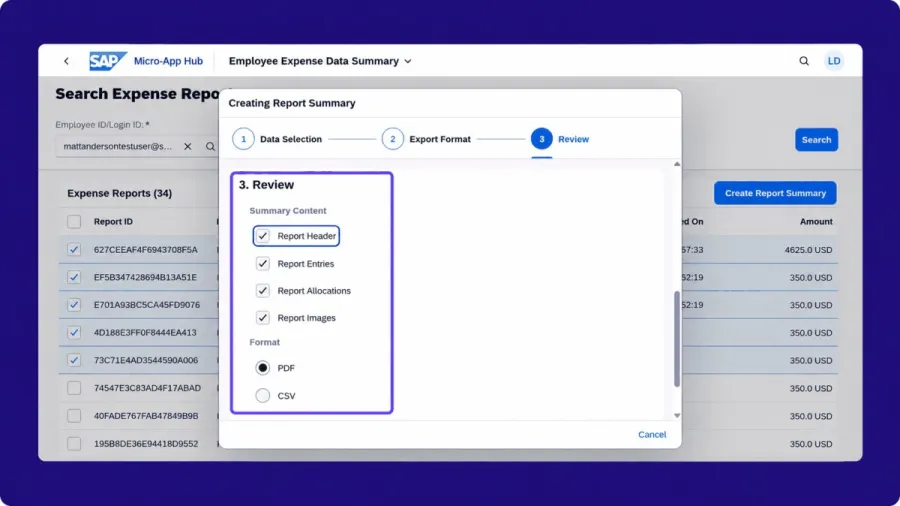Click the Expense Reports (34) title
The width and height of the screenshot is (900, 506).
pyautogui.click(x=119, y=193)
